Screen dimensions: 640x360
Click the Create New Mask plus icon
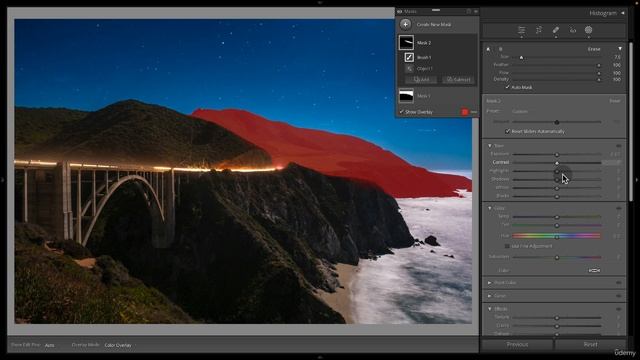[405, 24]
